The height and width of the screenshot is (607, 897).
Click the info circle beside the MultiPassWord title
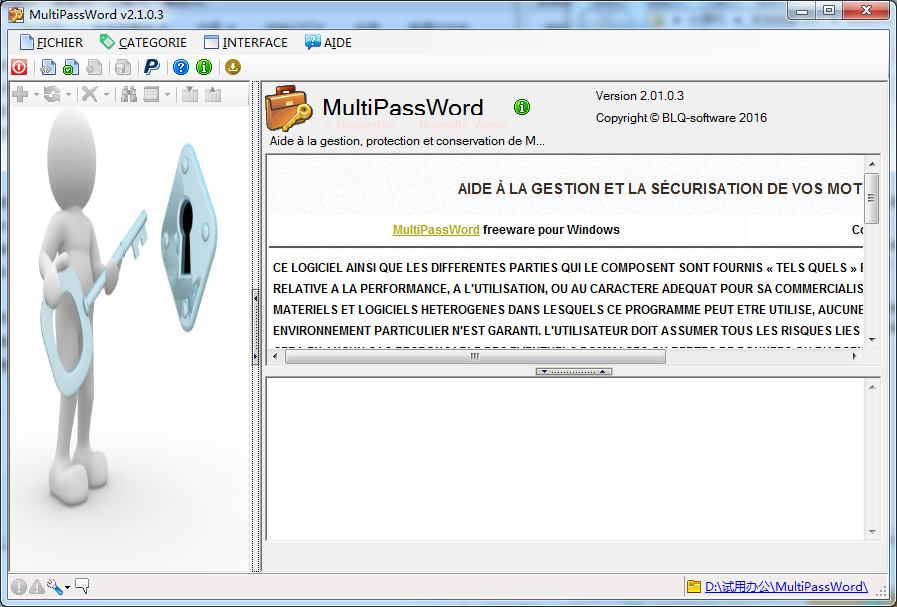pyautogui.click(x=521, y=107)
